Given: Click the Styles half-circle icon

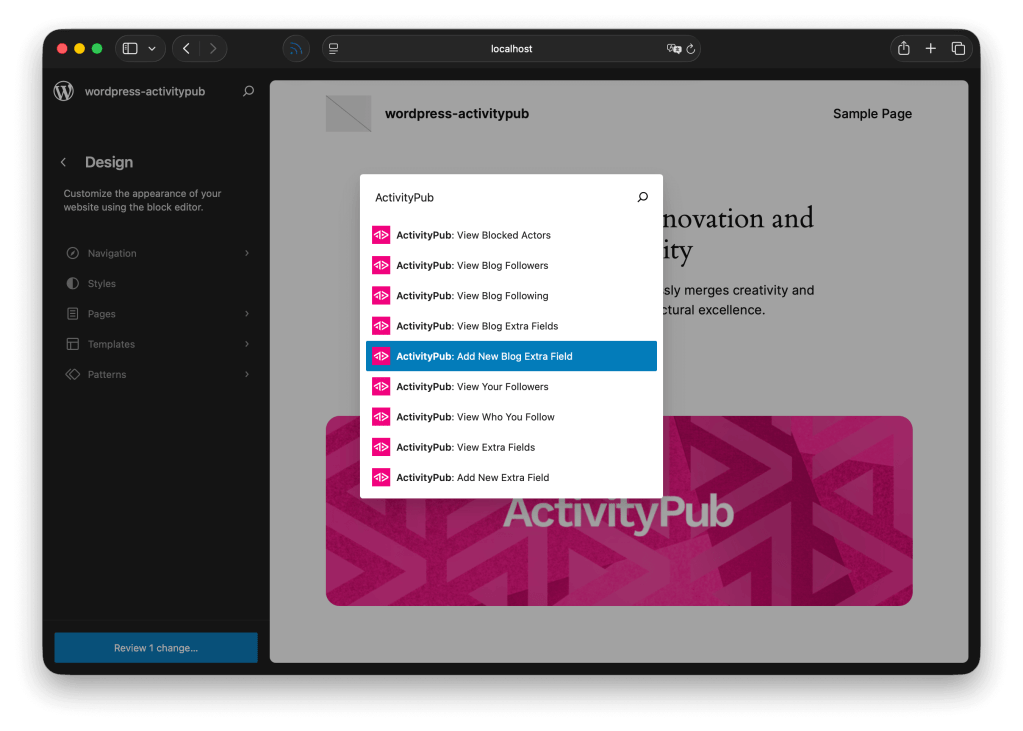Looking at the screenshot, I should tap(72, 284).
